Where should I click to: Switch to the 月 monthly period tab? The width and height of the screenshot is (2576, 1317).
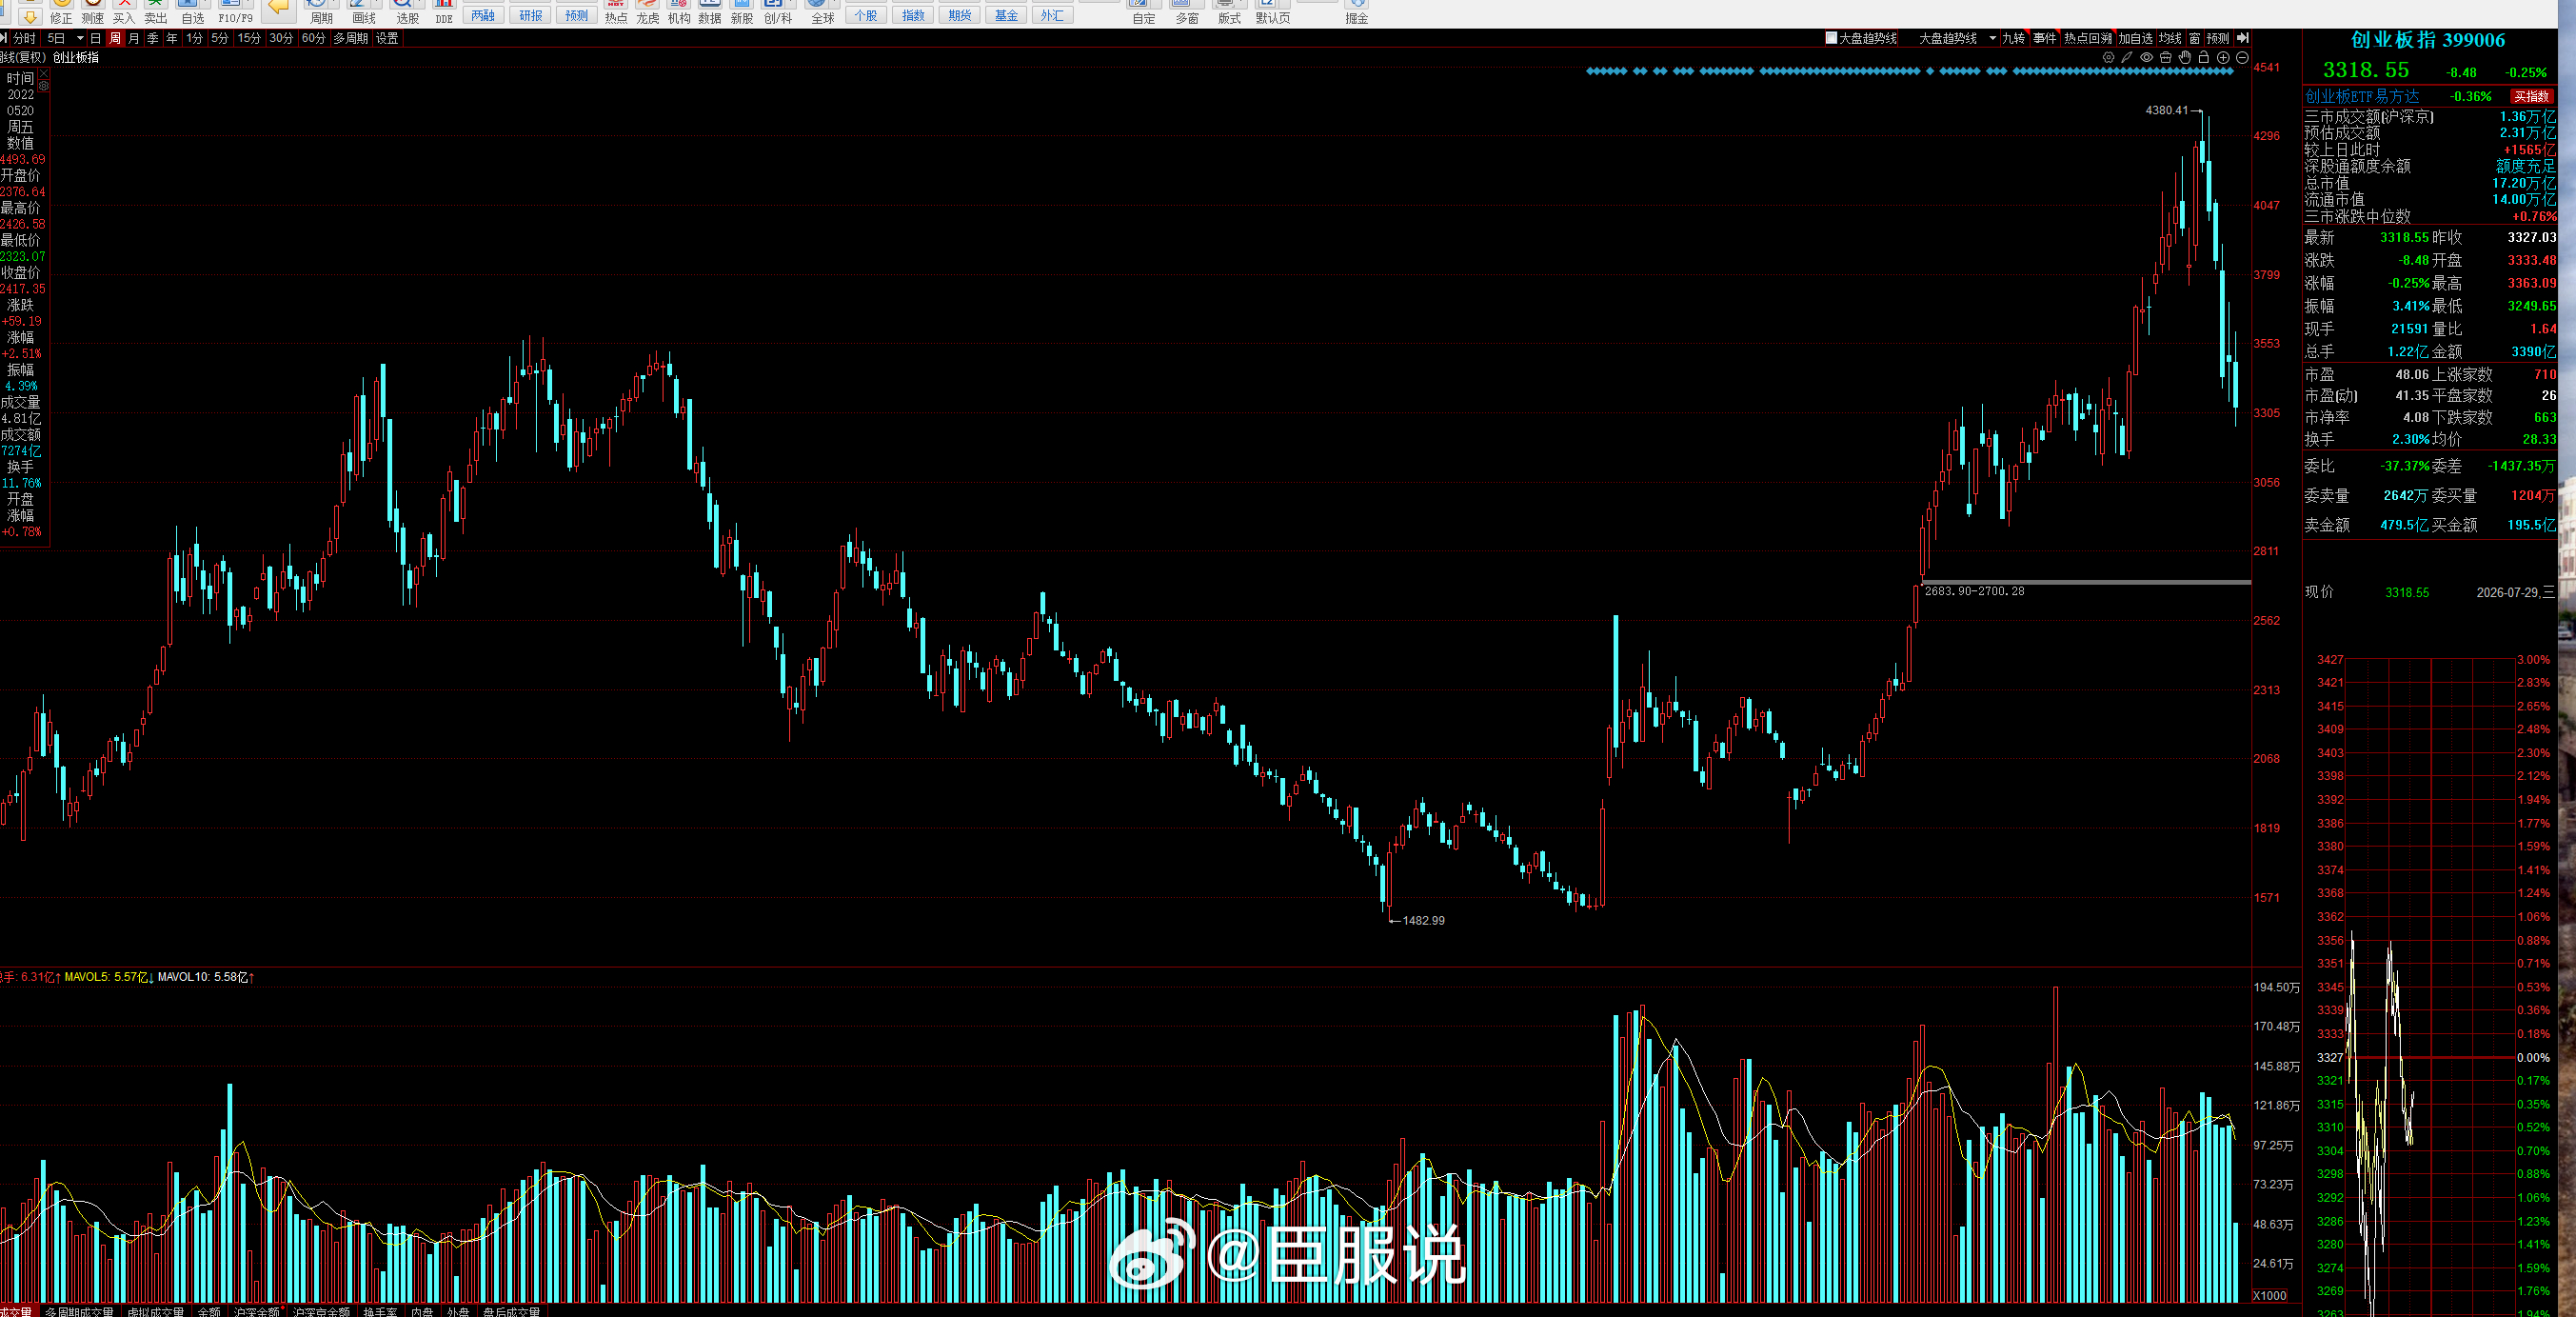pyautogui.click(x=134, y=38)
